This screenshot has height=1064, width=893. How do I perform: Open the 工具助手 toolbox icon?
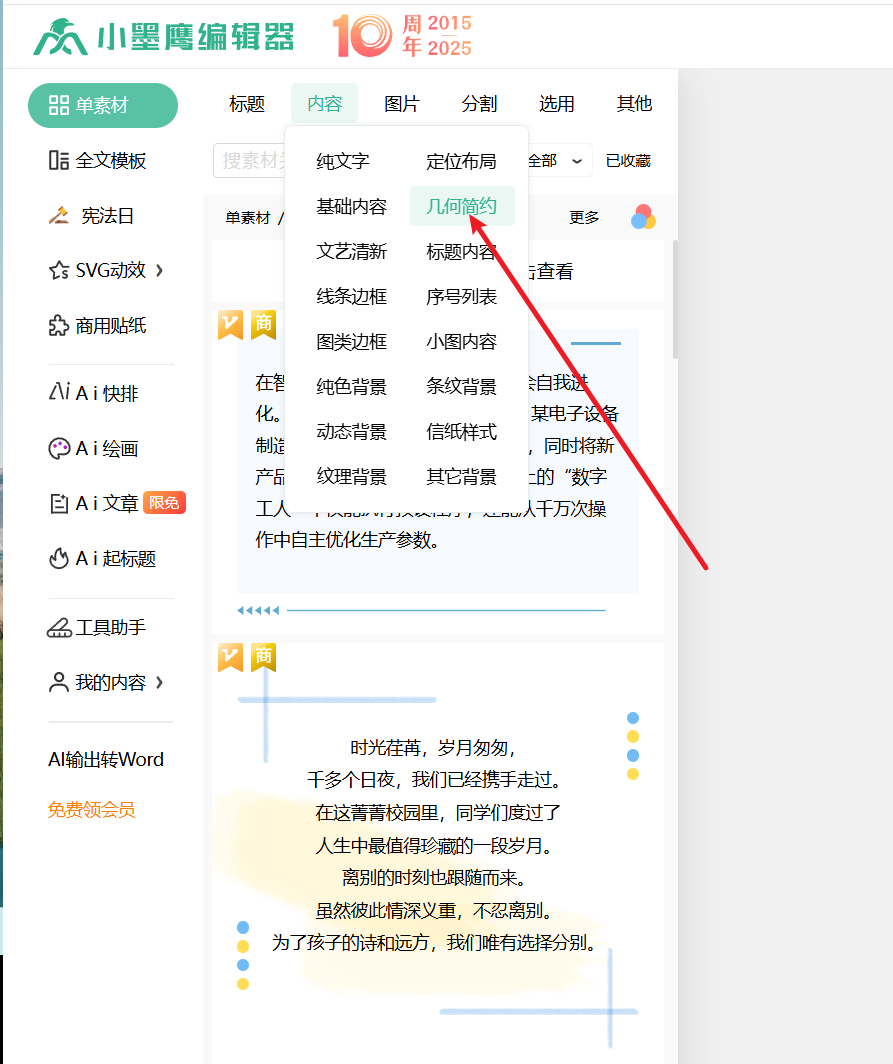(59, 628)
